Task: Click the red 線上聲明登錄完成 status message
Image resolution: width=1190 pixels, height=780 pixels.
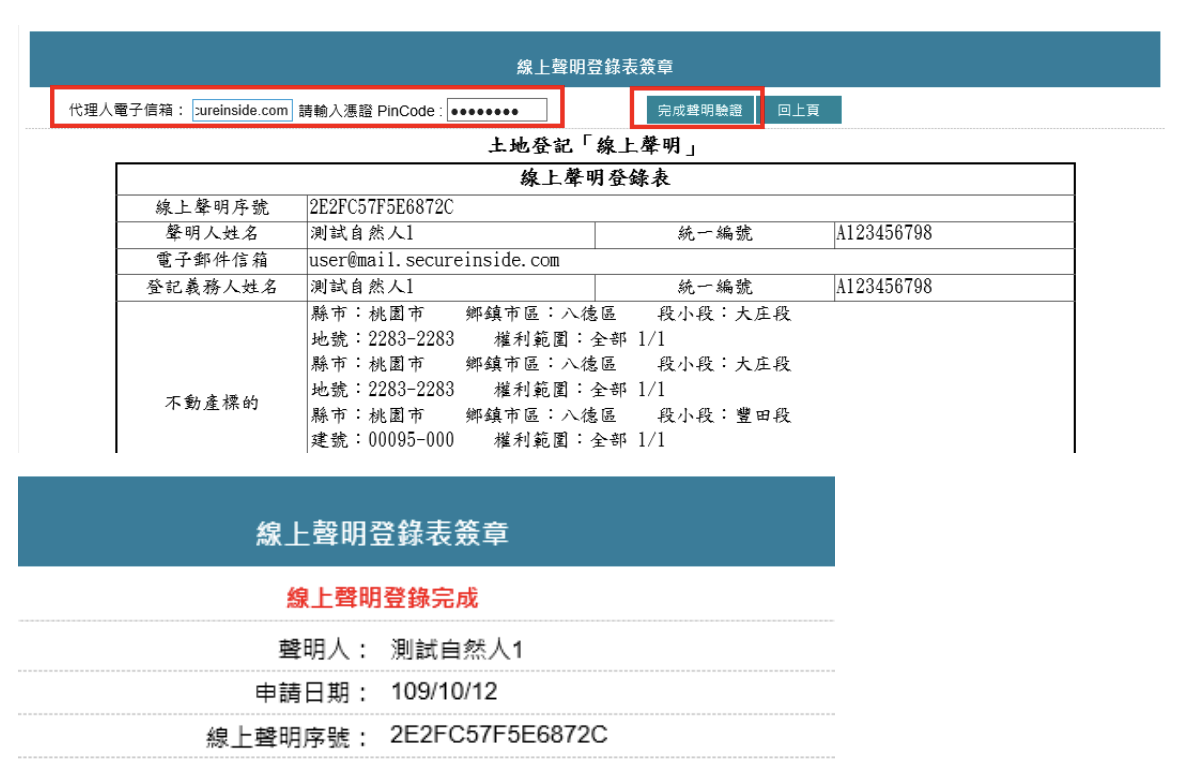Action: coord(382,598)
